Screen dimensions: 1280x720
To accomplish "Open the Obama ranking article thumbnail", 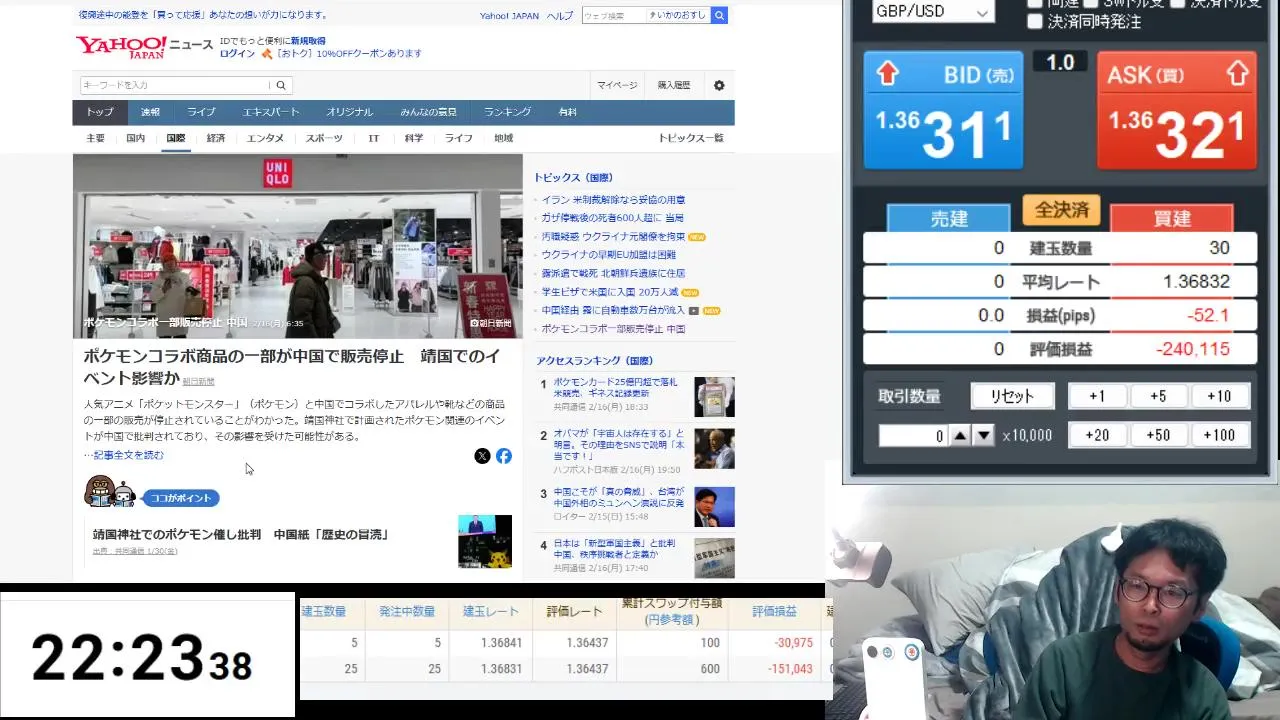I will [714, 449].
